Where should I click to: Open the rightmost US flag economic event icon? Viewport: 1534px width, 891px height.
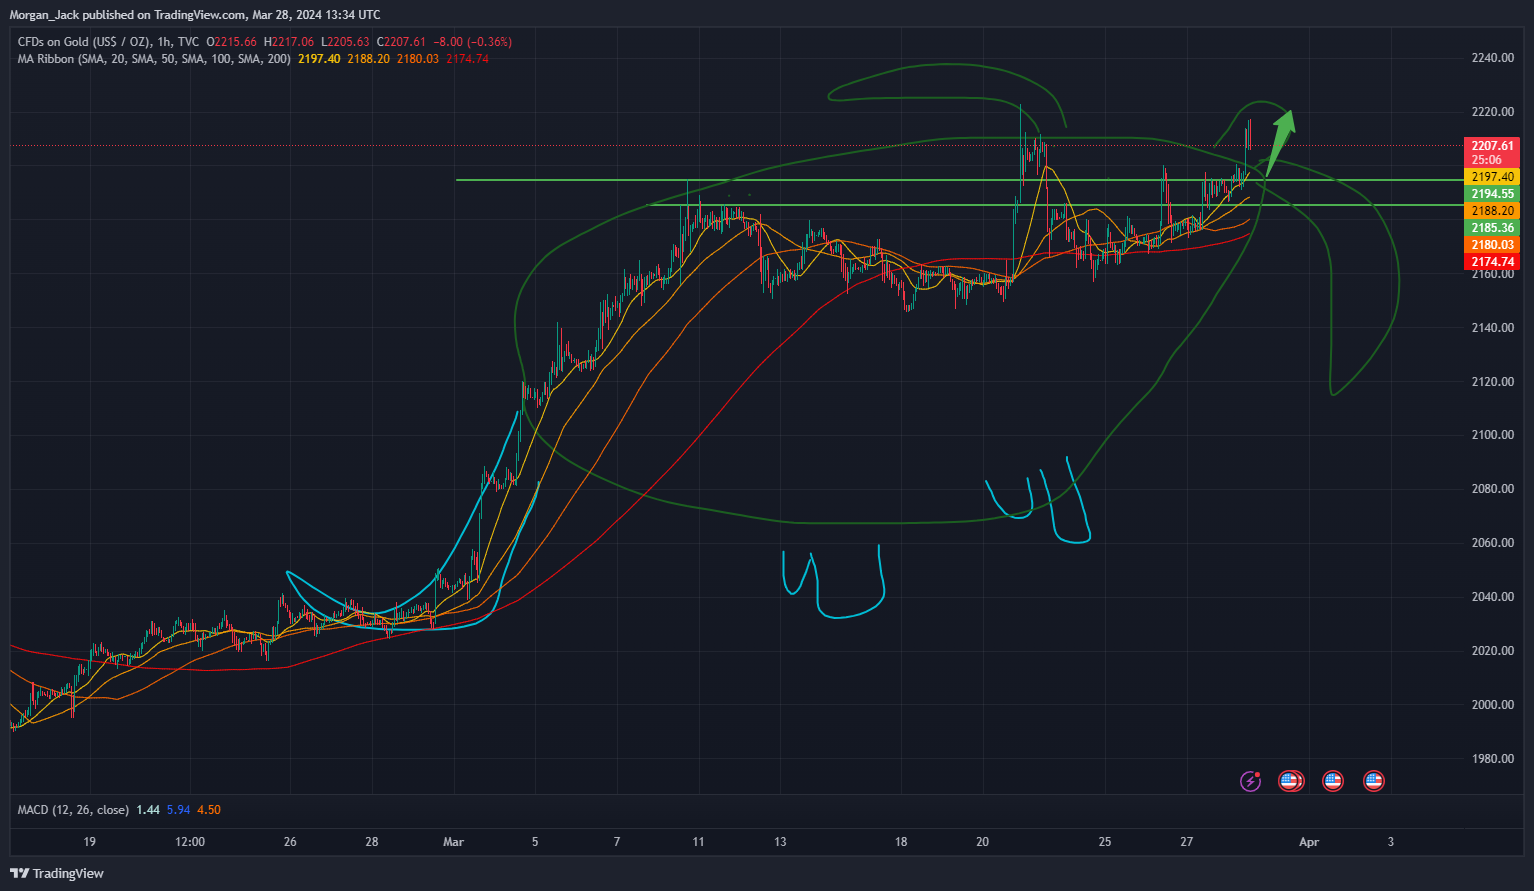1374,781
